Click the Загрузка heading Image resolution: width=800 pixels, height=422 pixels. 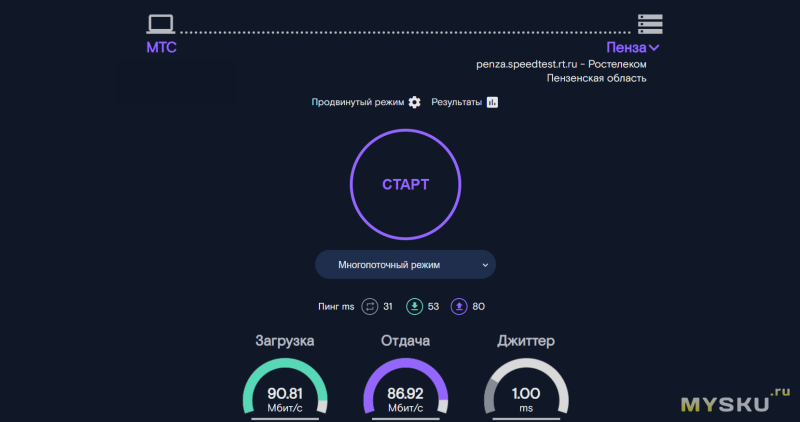point(285,341)
